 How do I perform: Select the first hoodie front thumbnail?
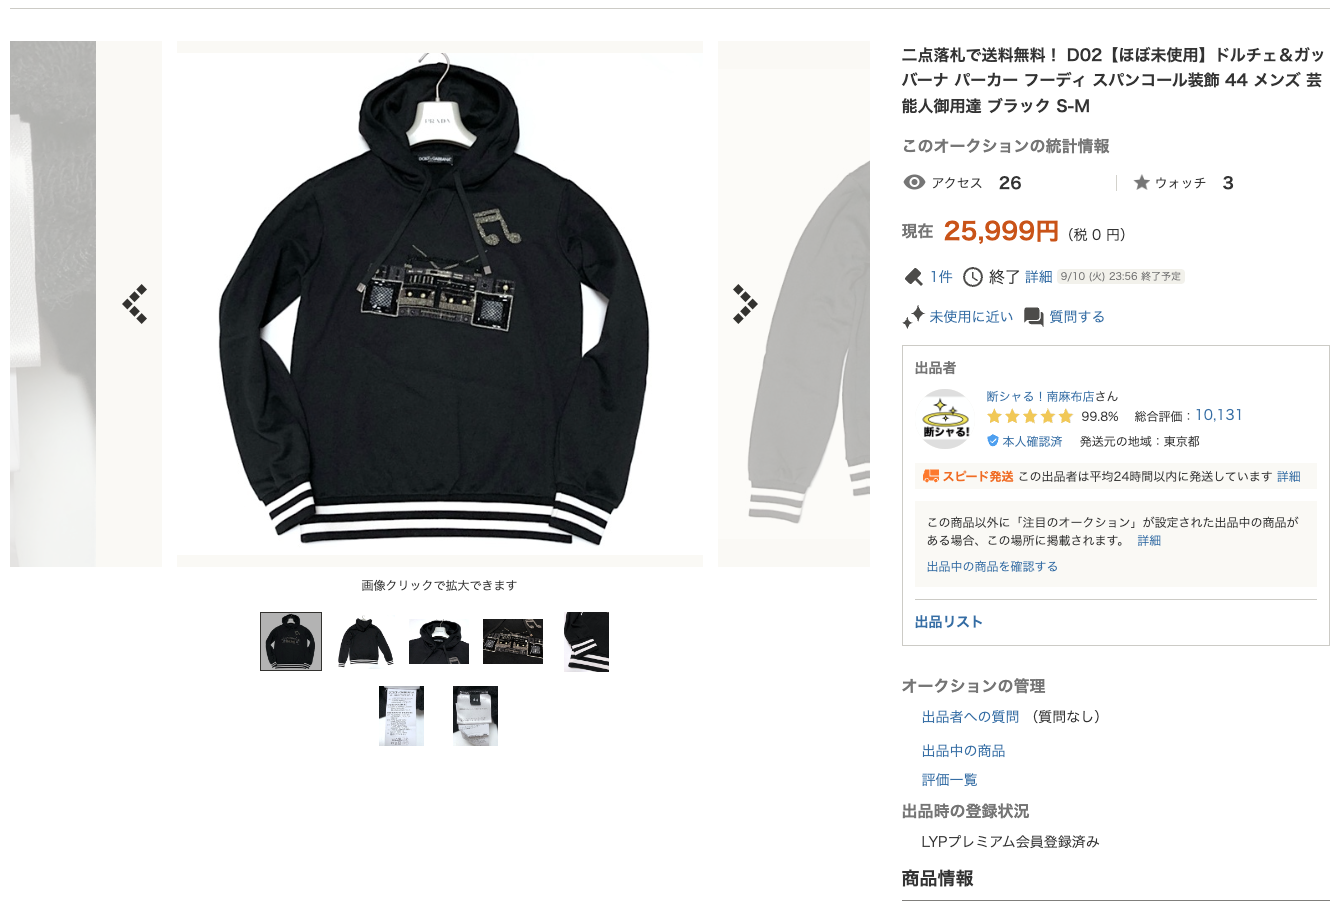291,641
